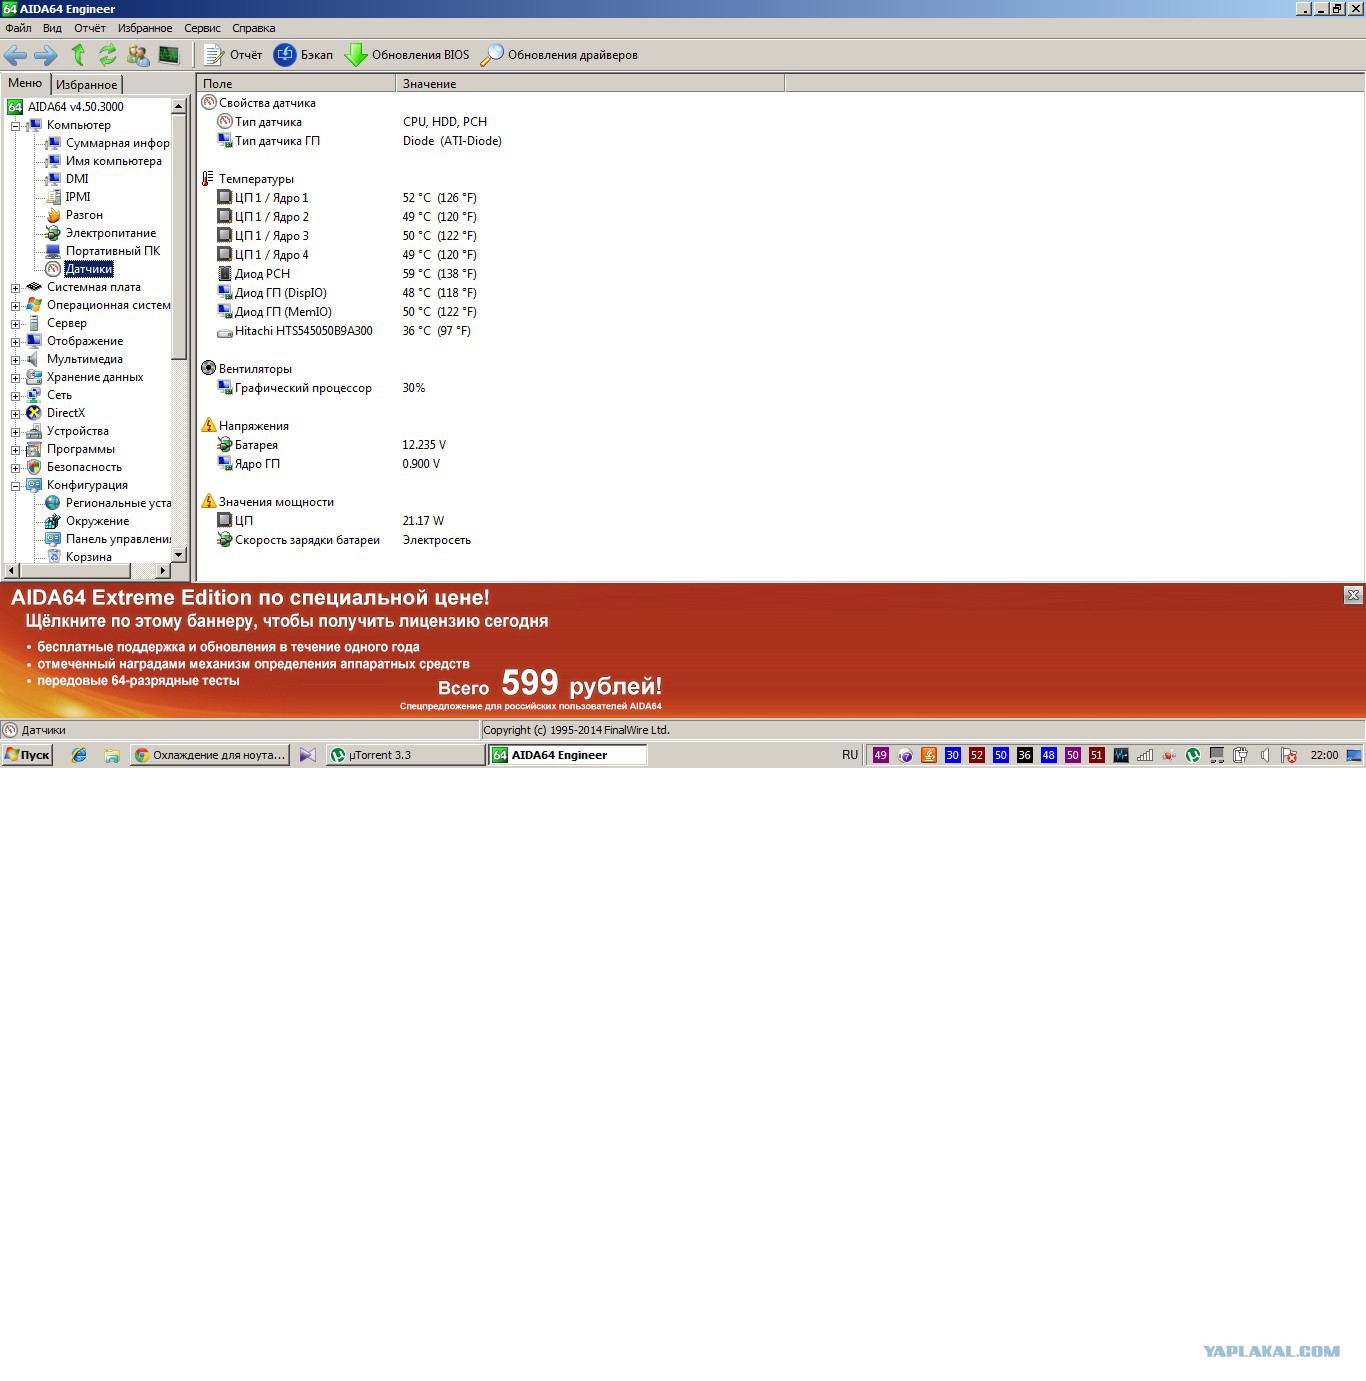Click the AIDA64 Extreme Edition license banner
This screenshot has width=1366, height=1381.
(683, 651)
